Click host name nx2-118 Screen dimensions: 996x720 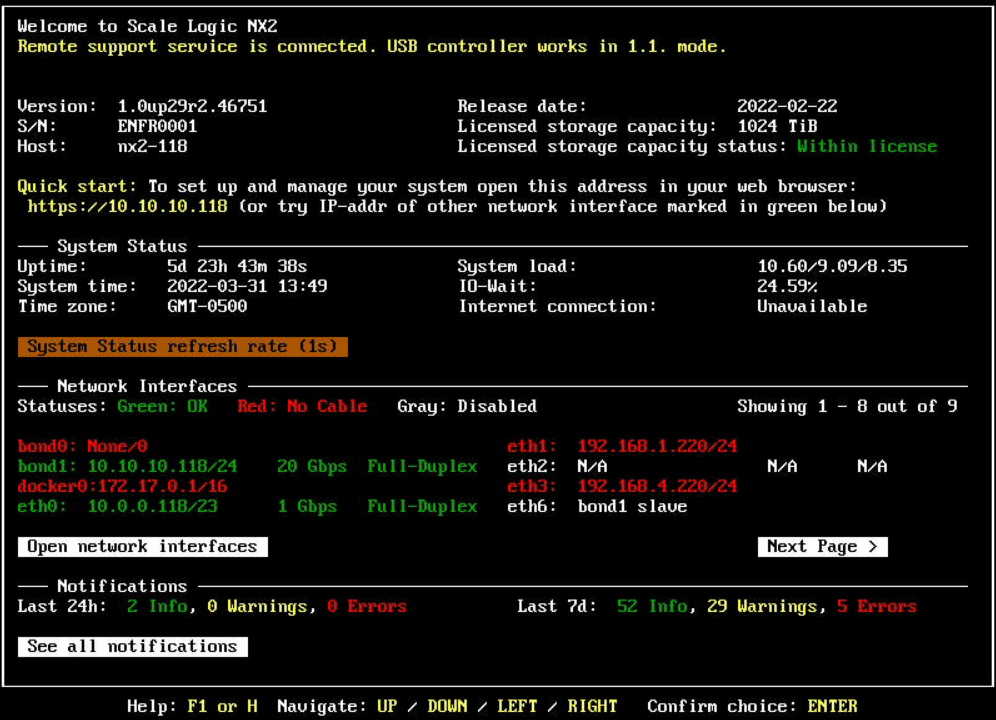pos(152,146)
